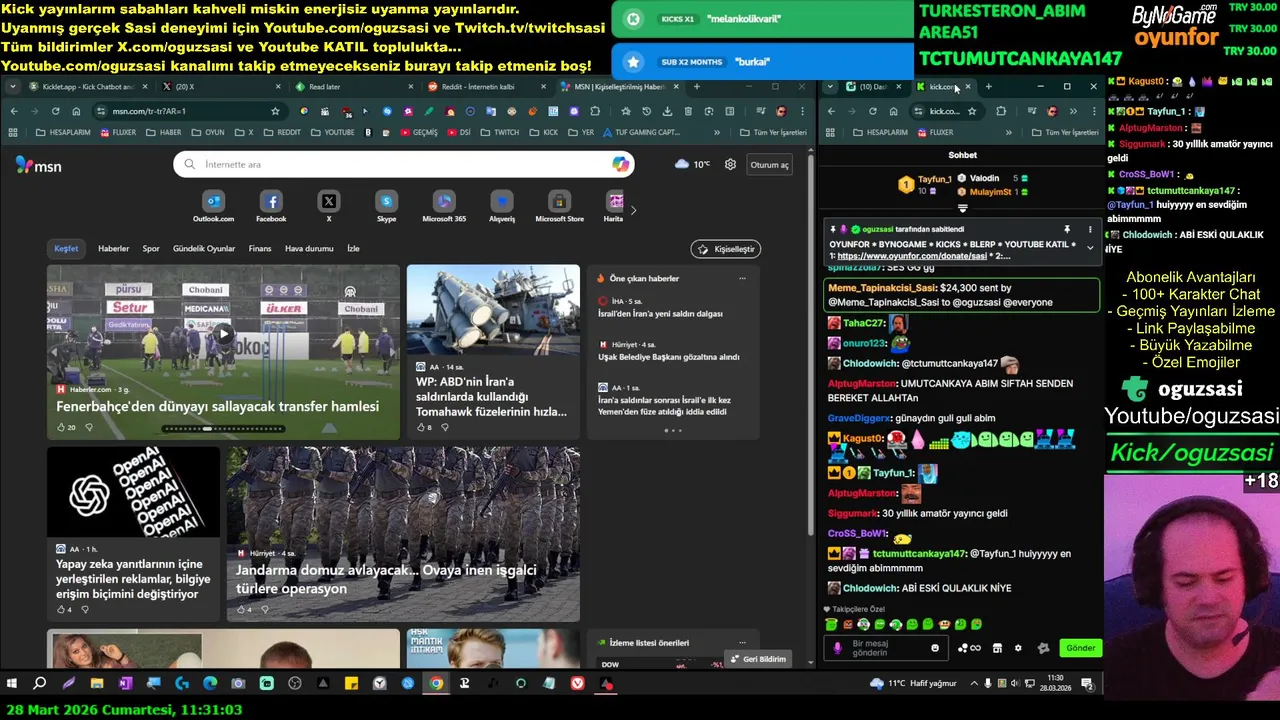Reload the kick.com page
Viewport: 1280px width, 720px height.
pyautogui.click(x=872, y=111)
